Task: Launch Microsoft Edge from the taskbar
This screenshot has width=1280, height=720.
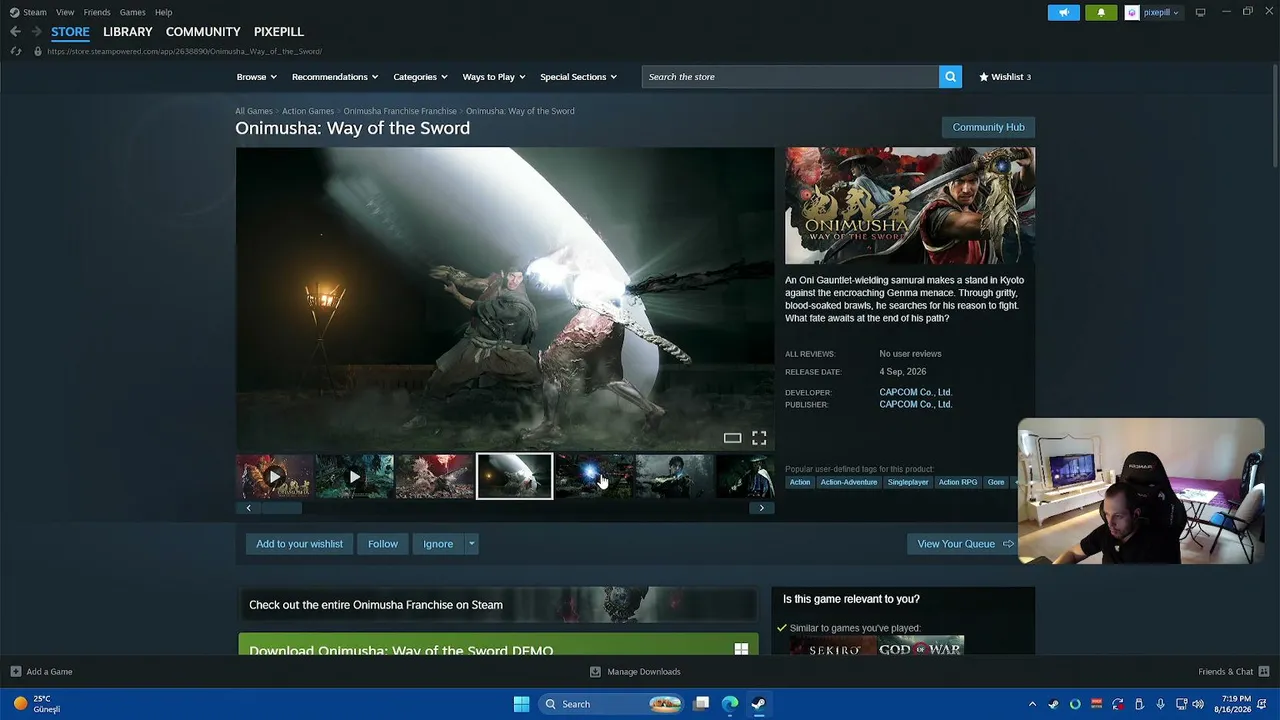Action: click(x=730, y=704)
